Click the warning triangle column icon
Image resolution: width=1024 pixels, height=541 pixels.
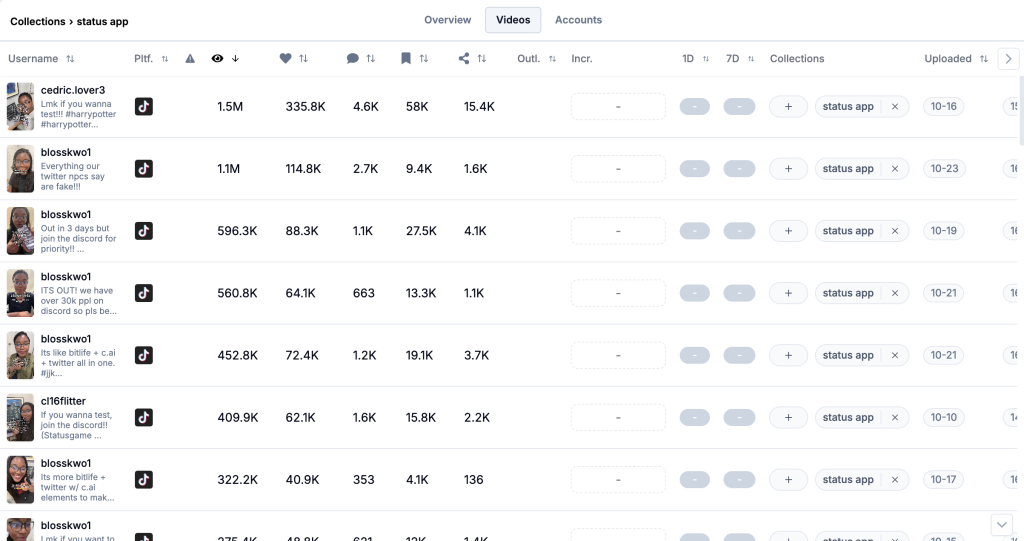pyautogui.click(x=190, y=59)
